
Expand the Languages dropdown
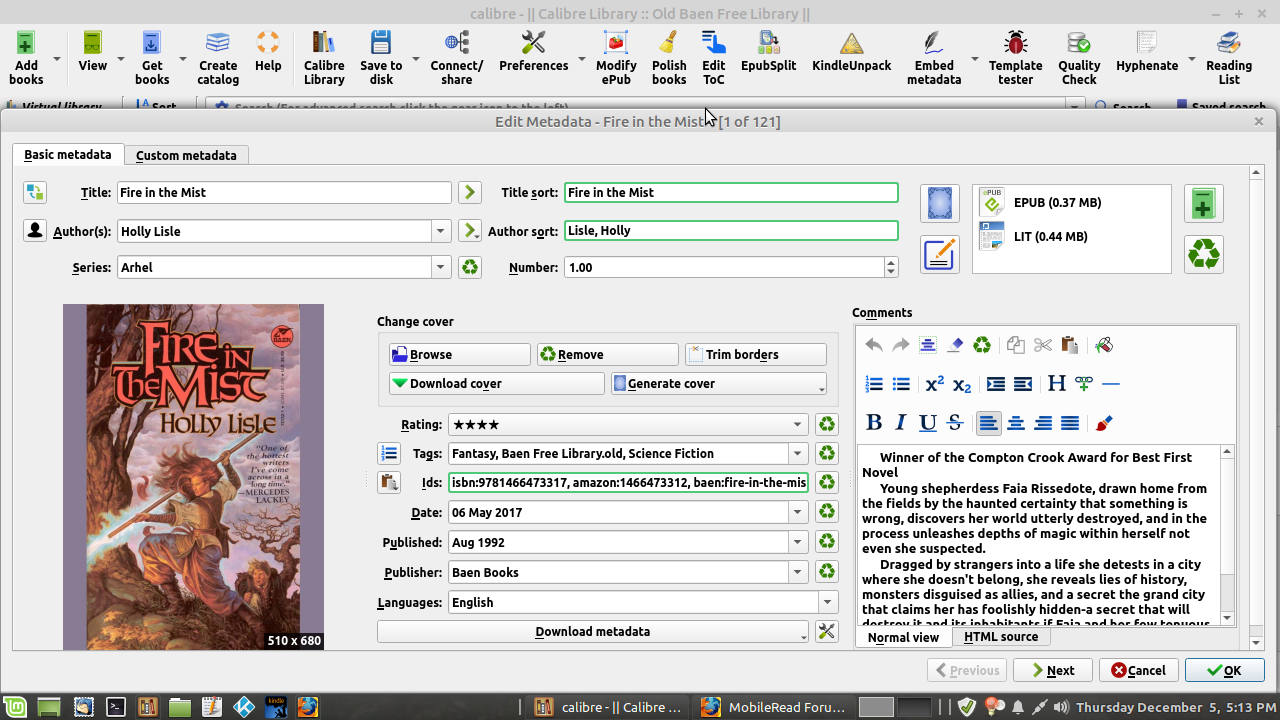pyautogui.click(x=827, y=603)
